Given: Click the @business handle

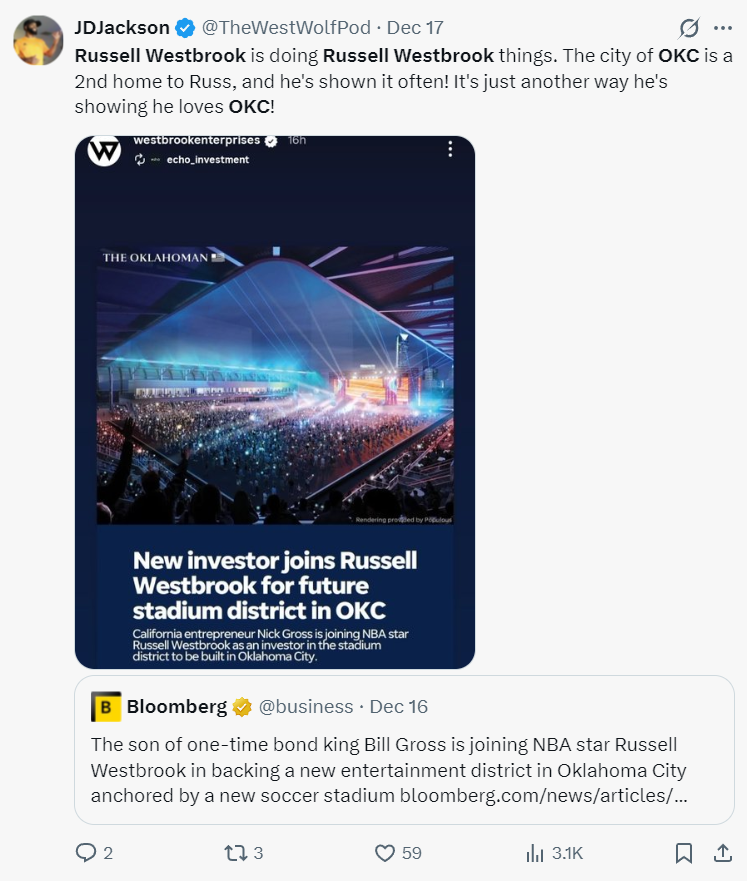Looking at the screenshot, I should click(306, 707).
